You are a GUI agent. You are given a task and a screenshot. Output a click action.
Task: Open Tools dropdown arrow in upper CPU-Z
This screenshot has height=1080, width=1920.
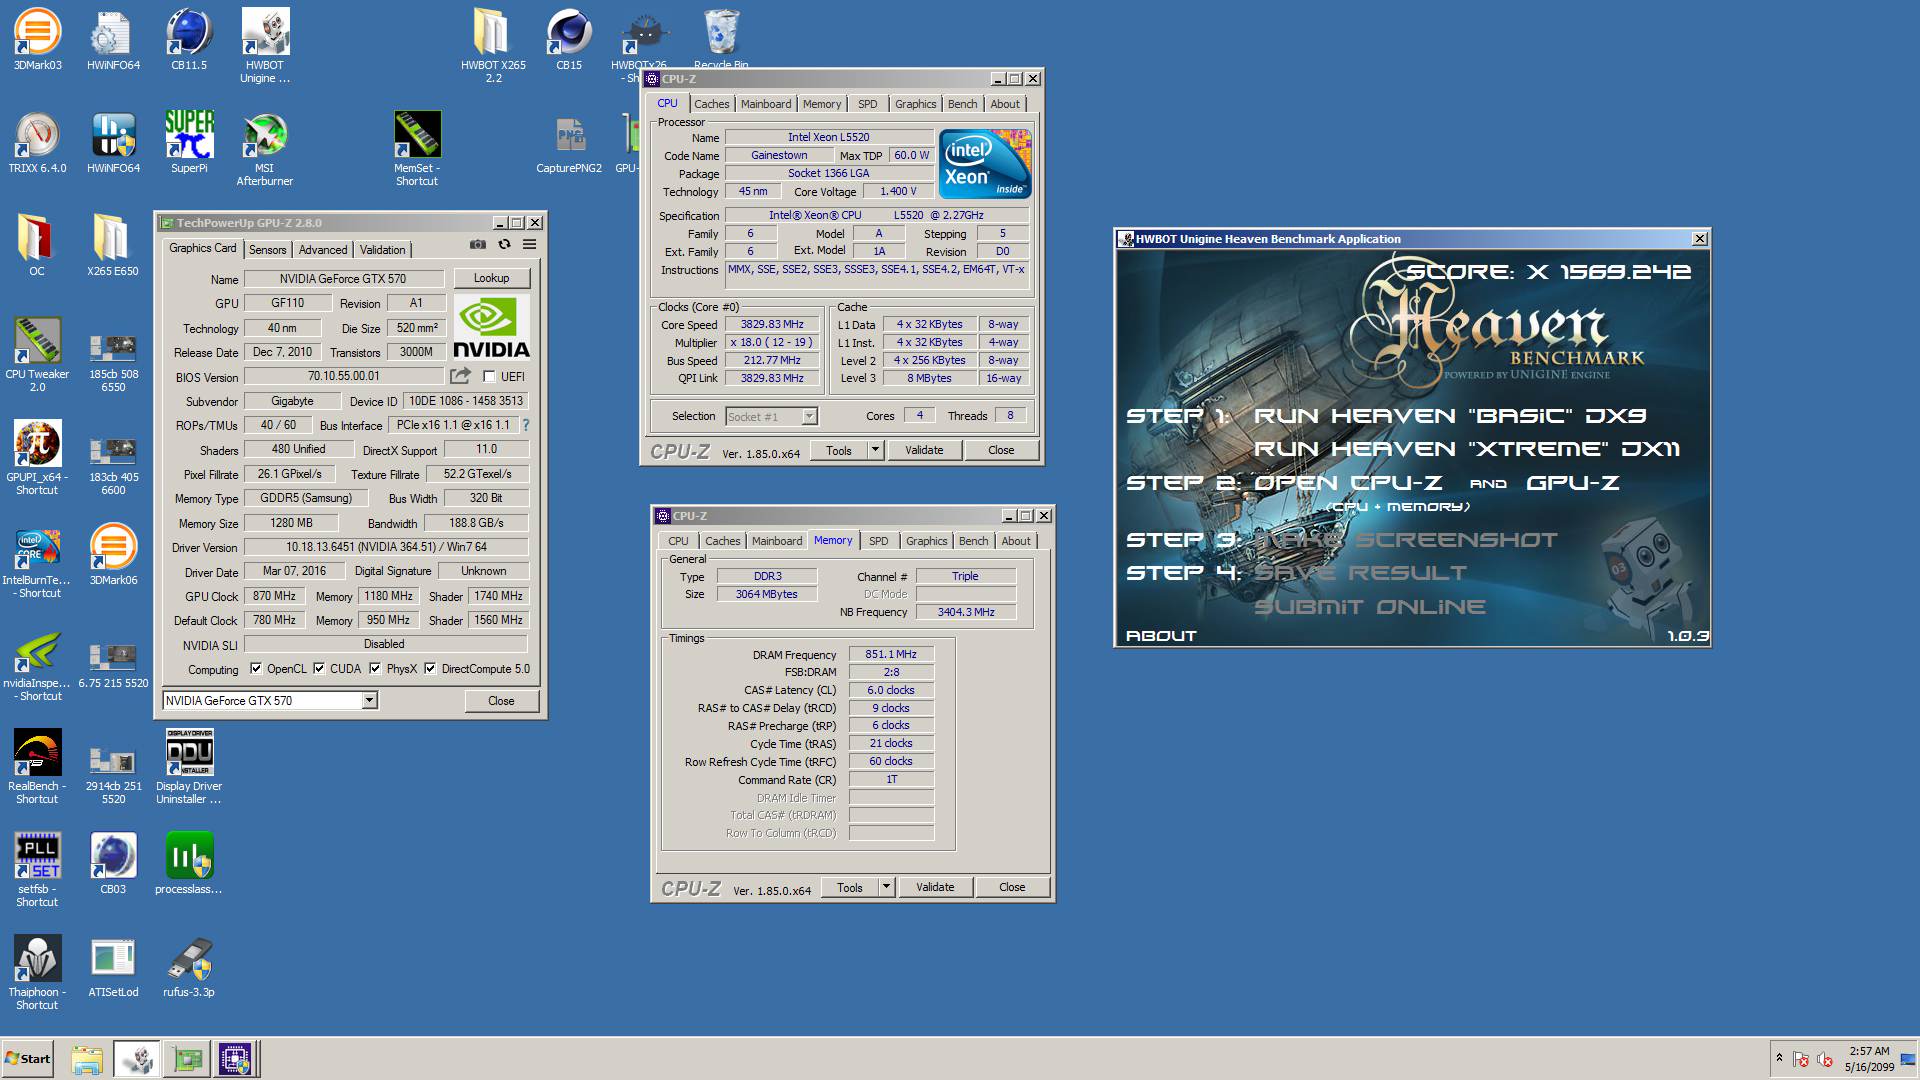[875, 451]
